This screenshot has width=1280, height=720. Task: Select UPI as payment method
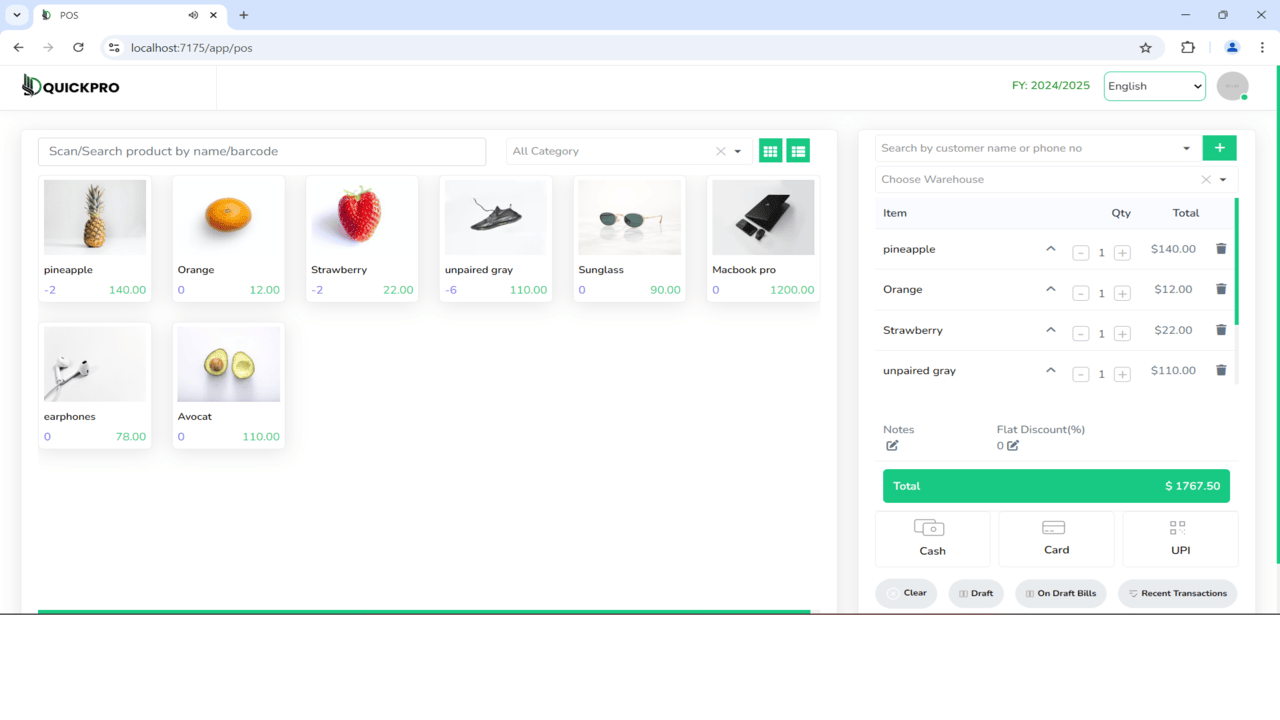pos(1179,538)
